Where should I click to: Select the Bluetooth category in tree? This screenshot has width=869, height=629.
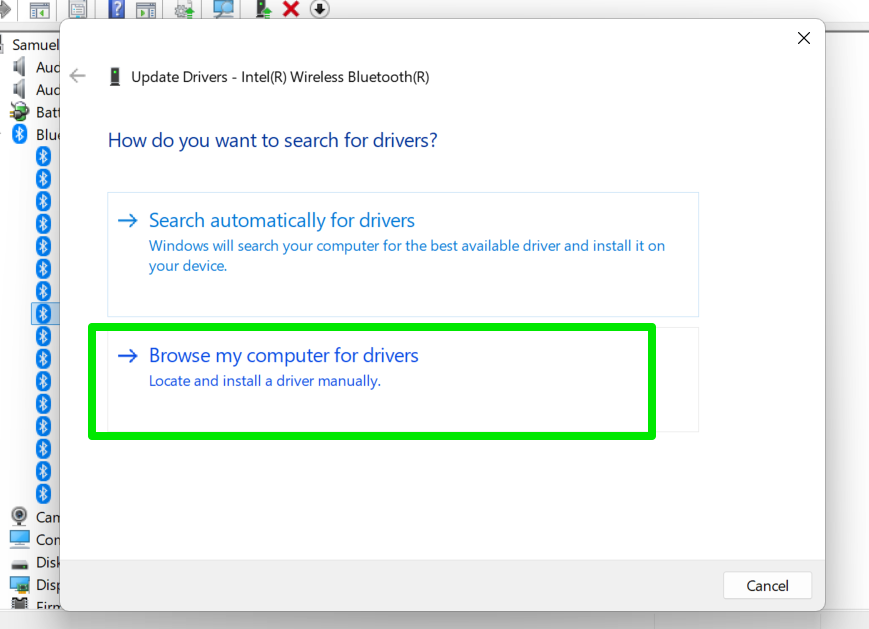click(x=47, y=135)
